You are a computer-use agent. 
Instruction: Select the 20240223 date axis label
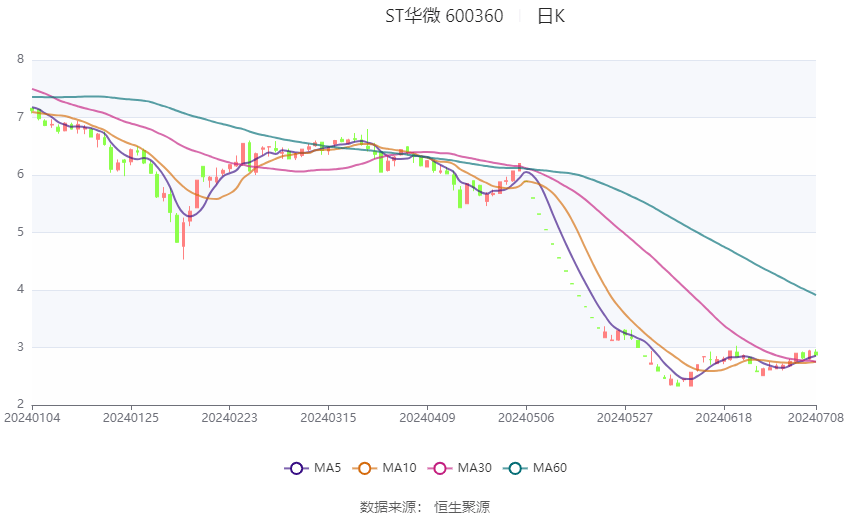point(229,418)
